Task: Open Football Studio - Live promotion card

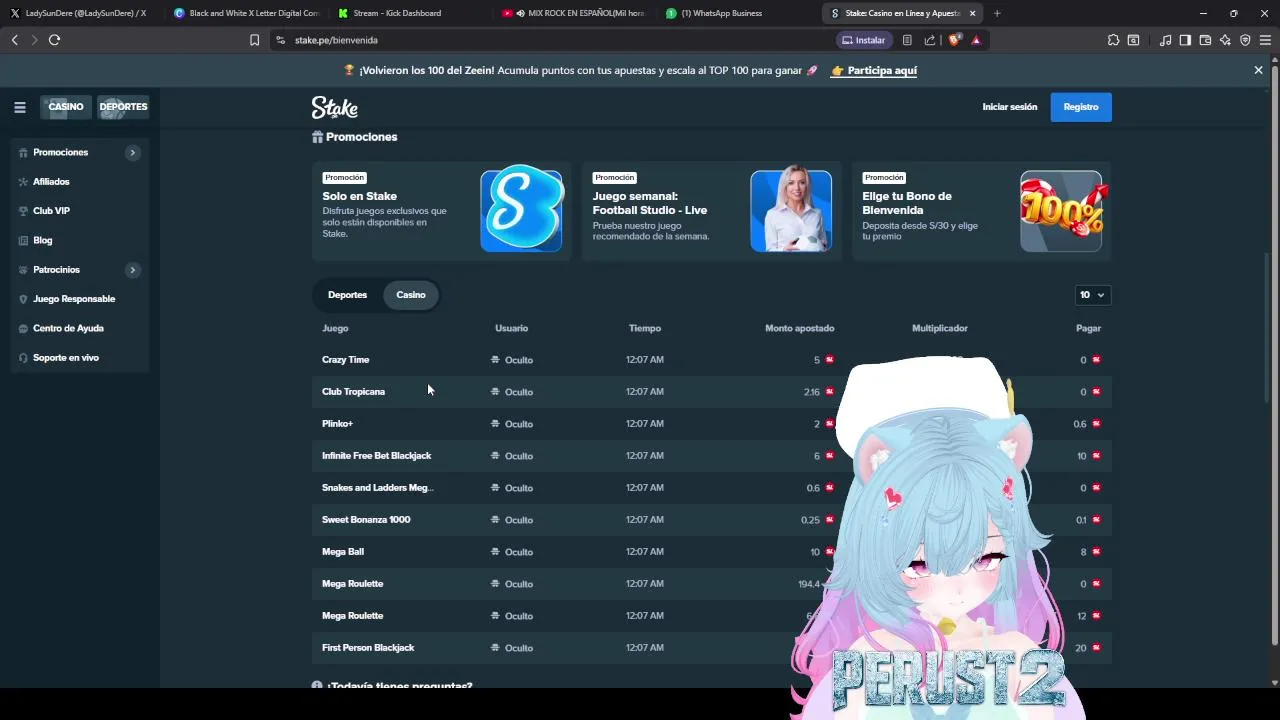Action: click(x=711, y=211)
